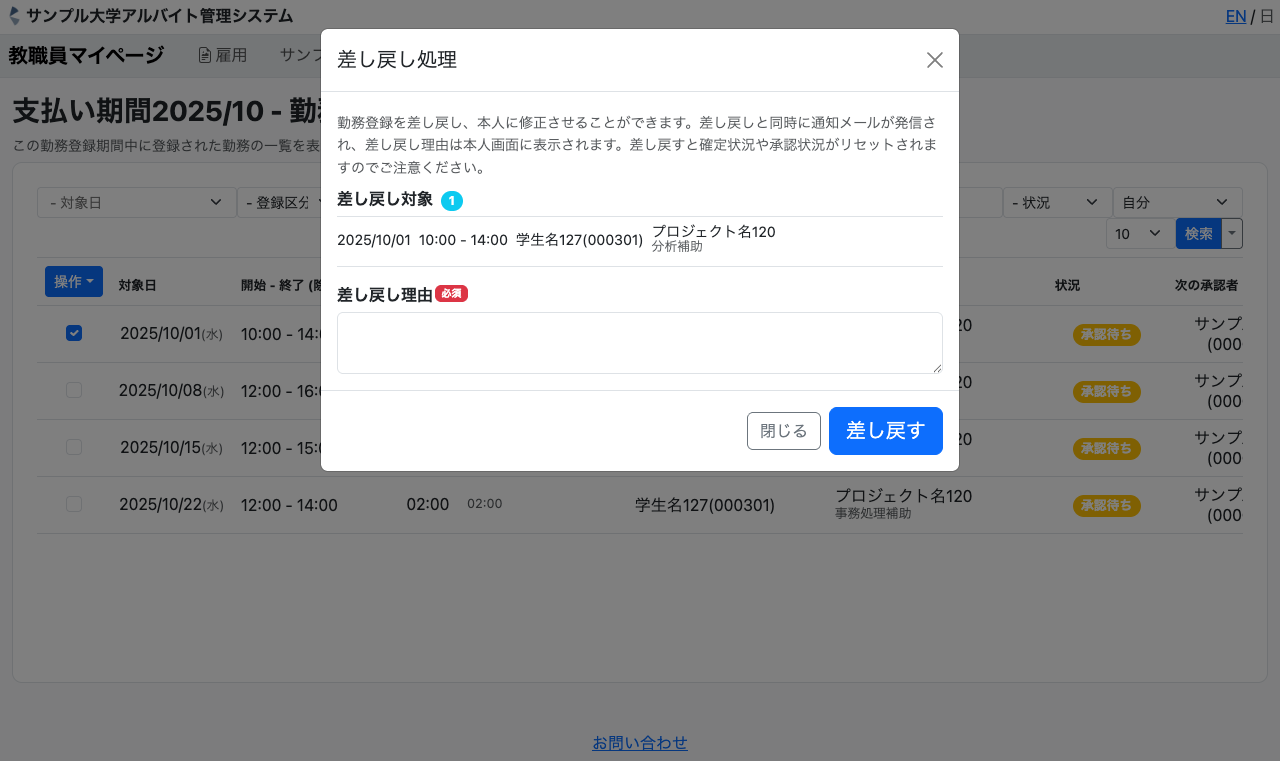Open the お問い合わせ contact link

640,743
